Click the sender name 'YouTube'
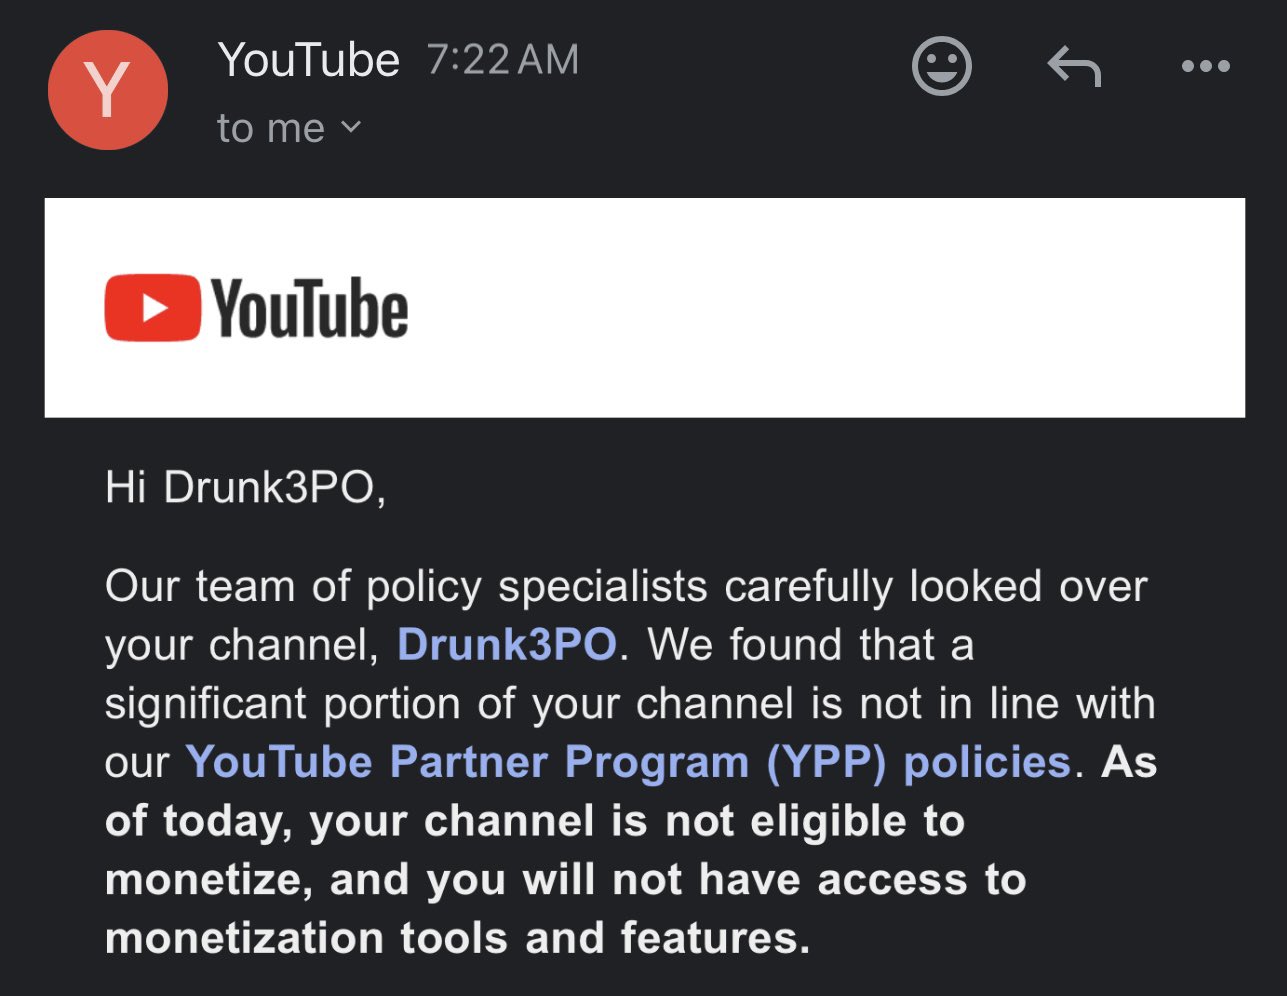The height and width of the screenshot is (996, 1287). click(x=310, y=60)
